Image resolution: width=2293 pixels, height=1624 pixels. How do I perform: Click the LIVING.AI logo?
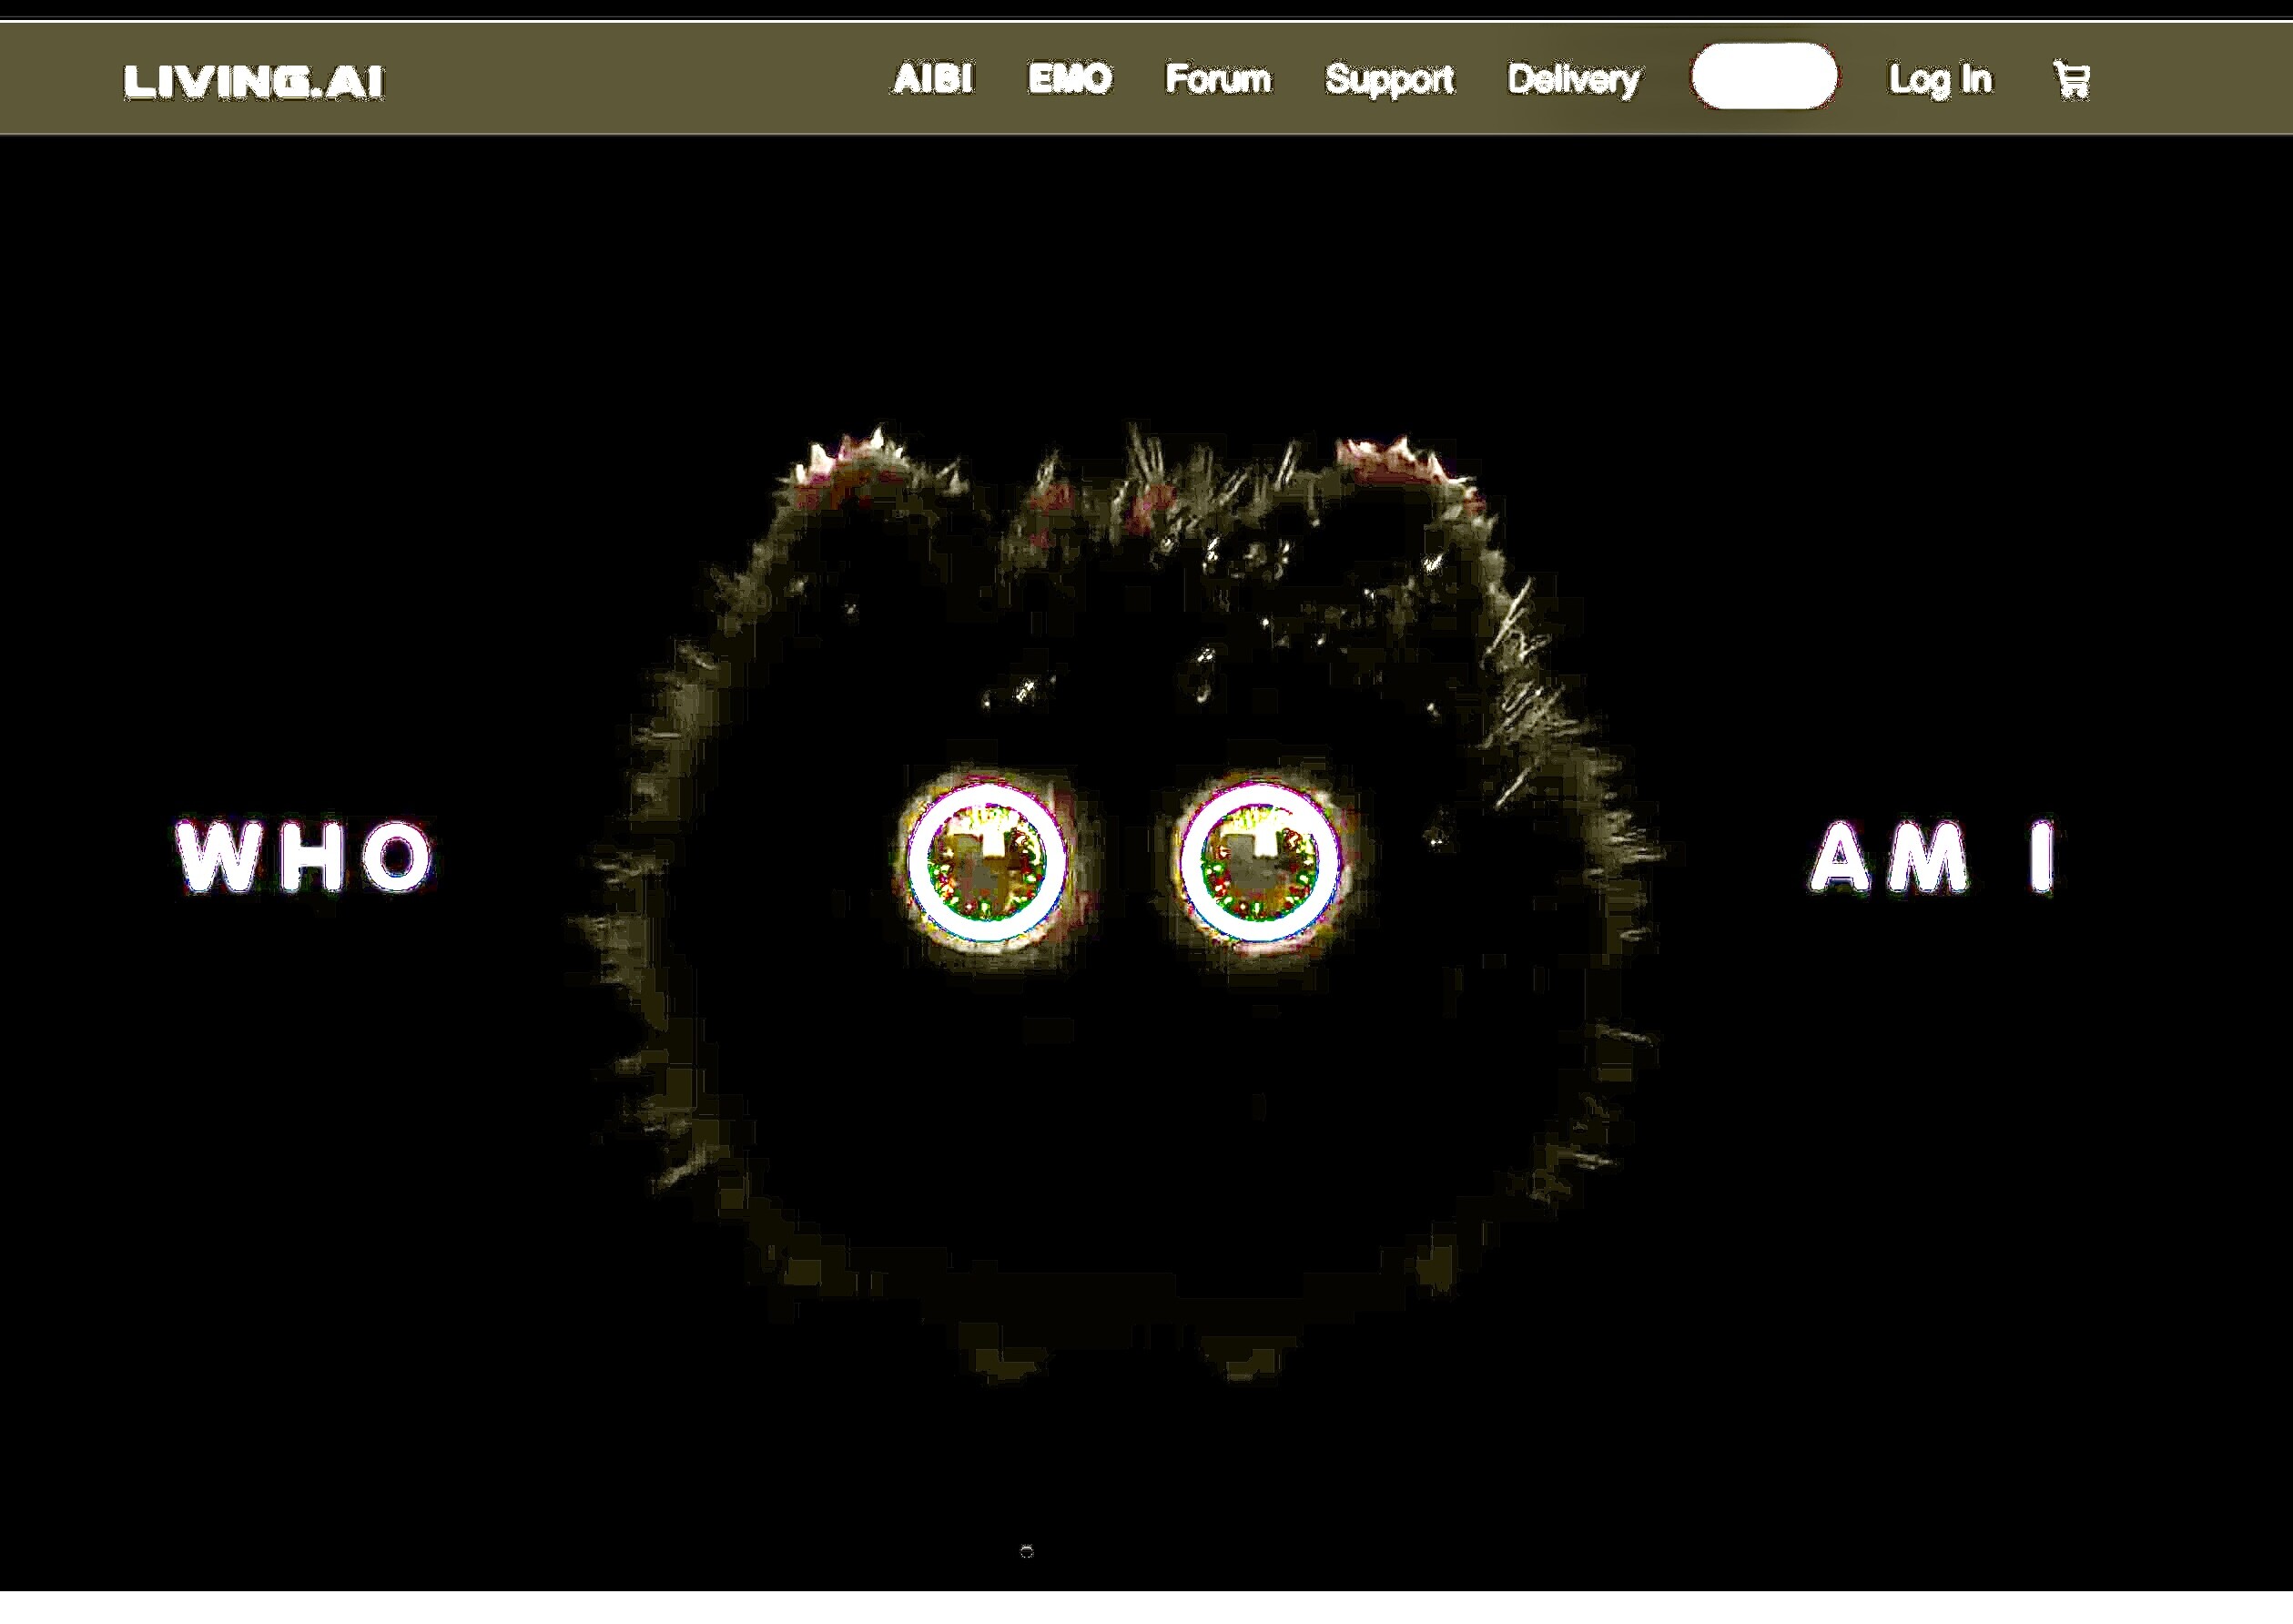(253, 82)
